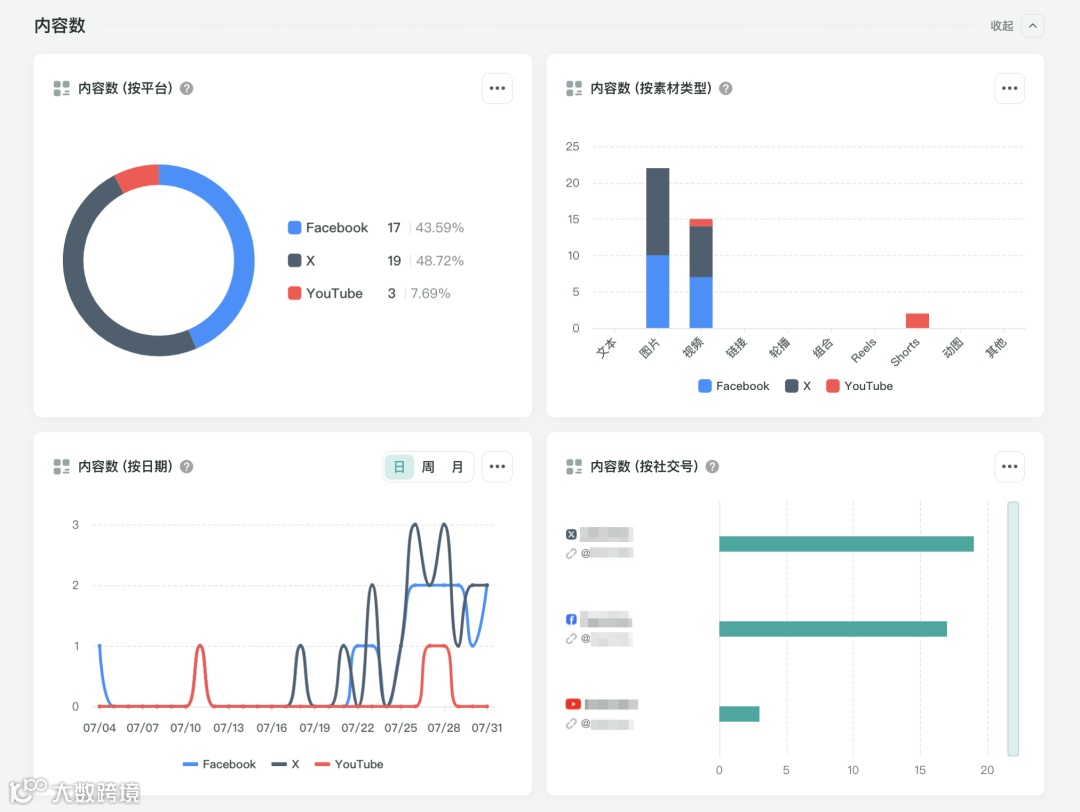Click the red YouTube segment of donut

tap(138, 176)
